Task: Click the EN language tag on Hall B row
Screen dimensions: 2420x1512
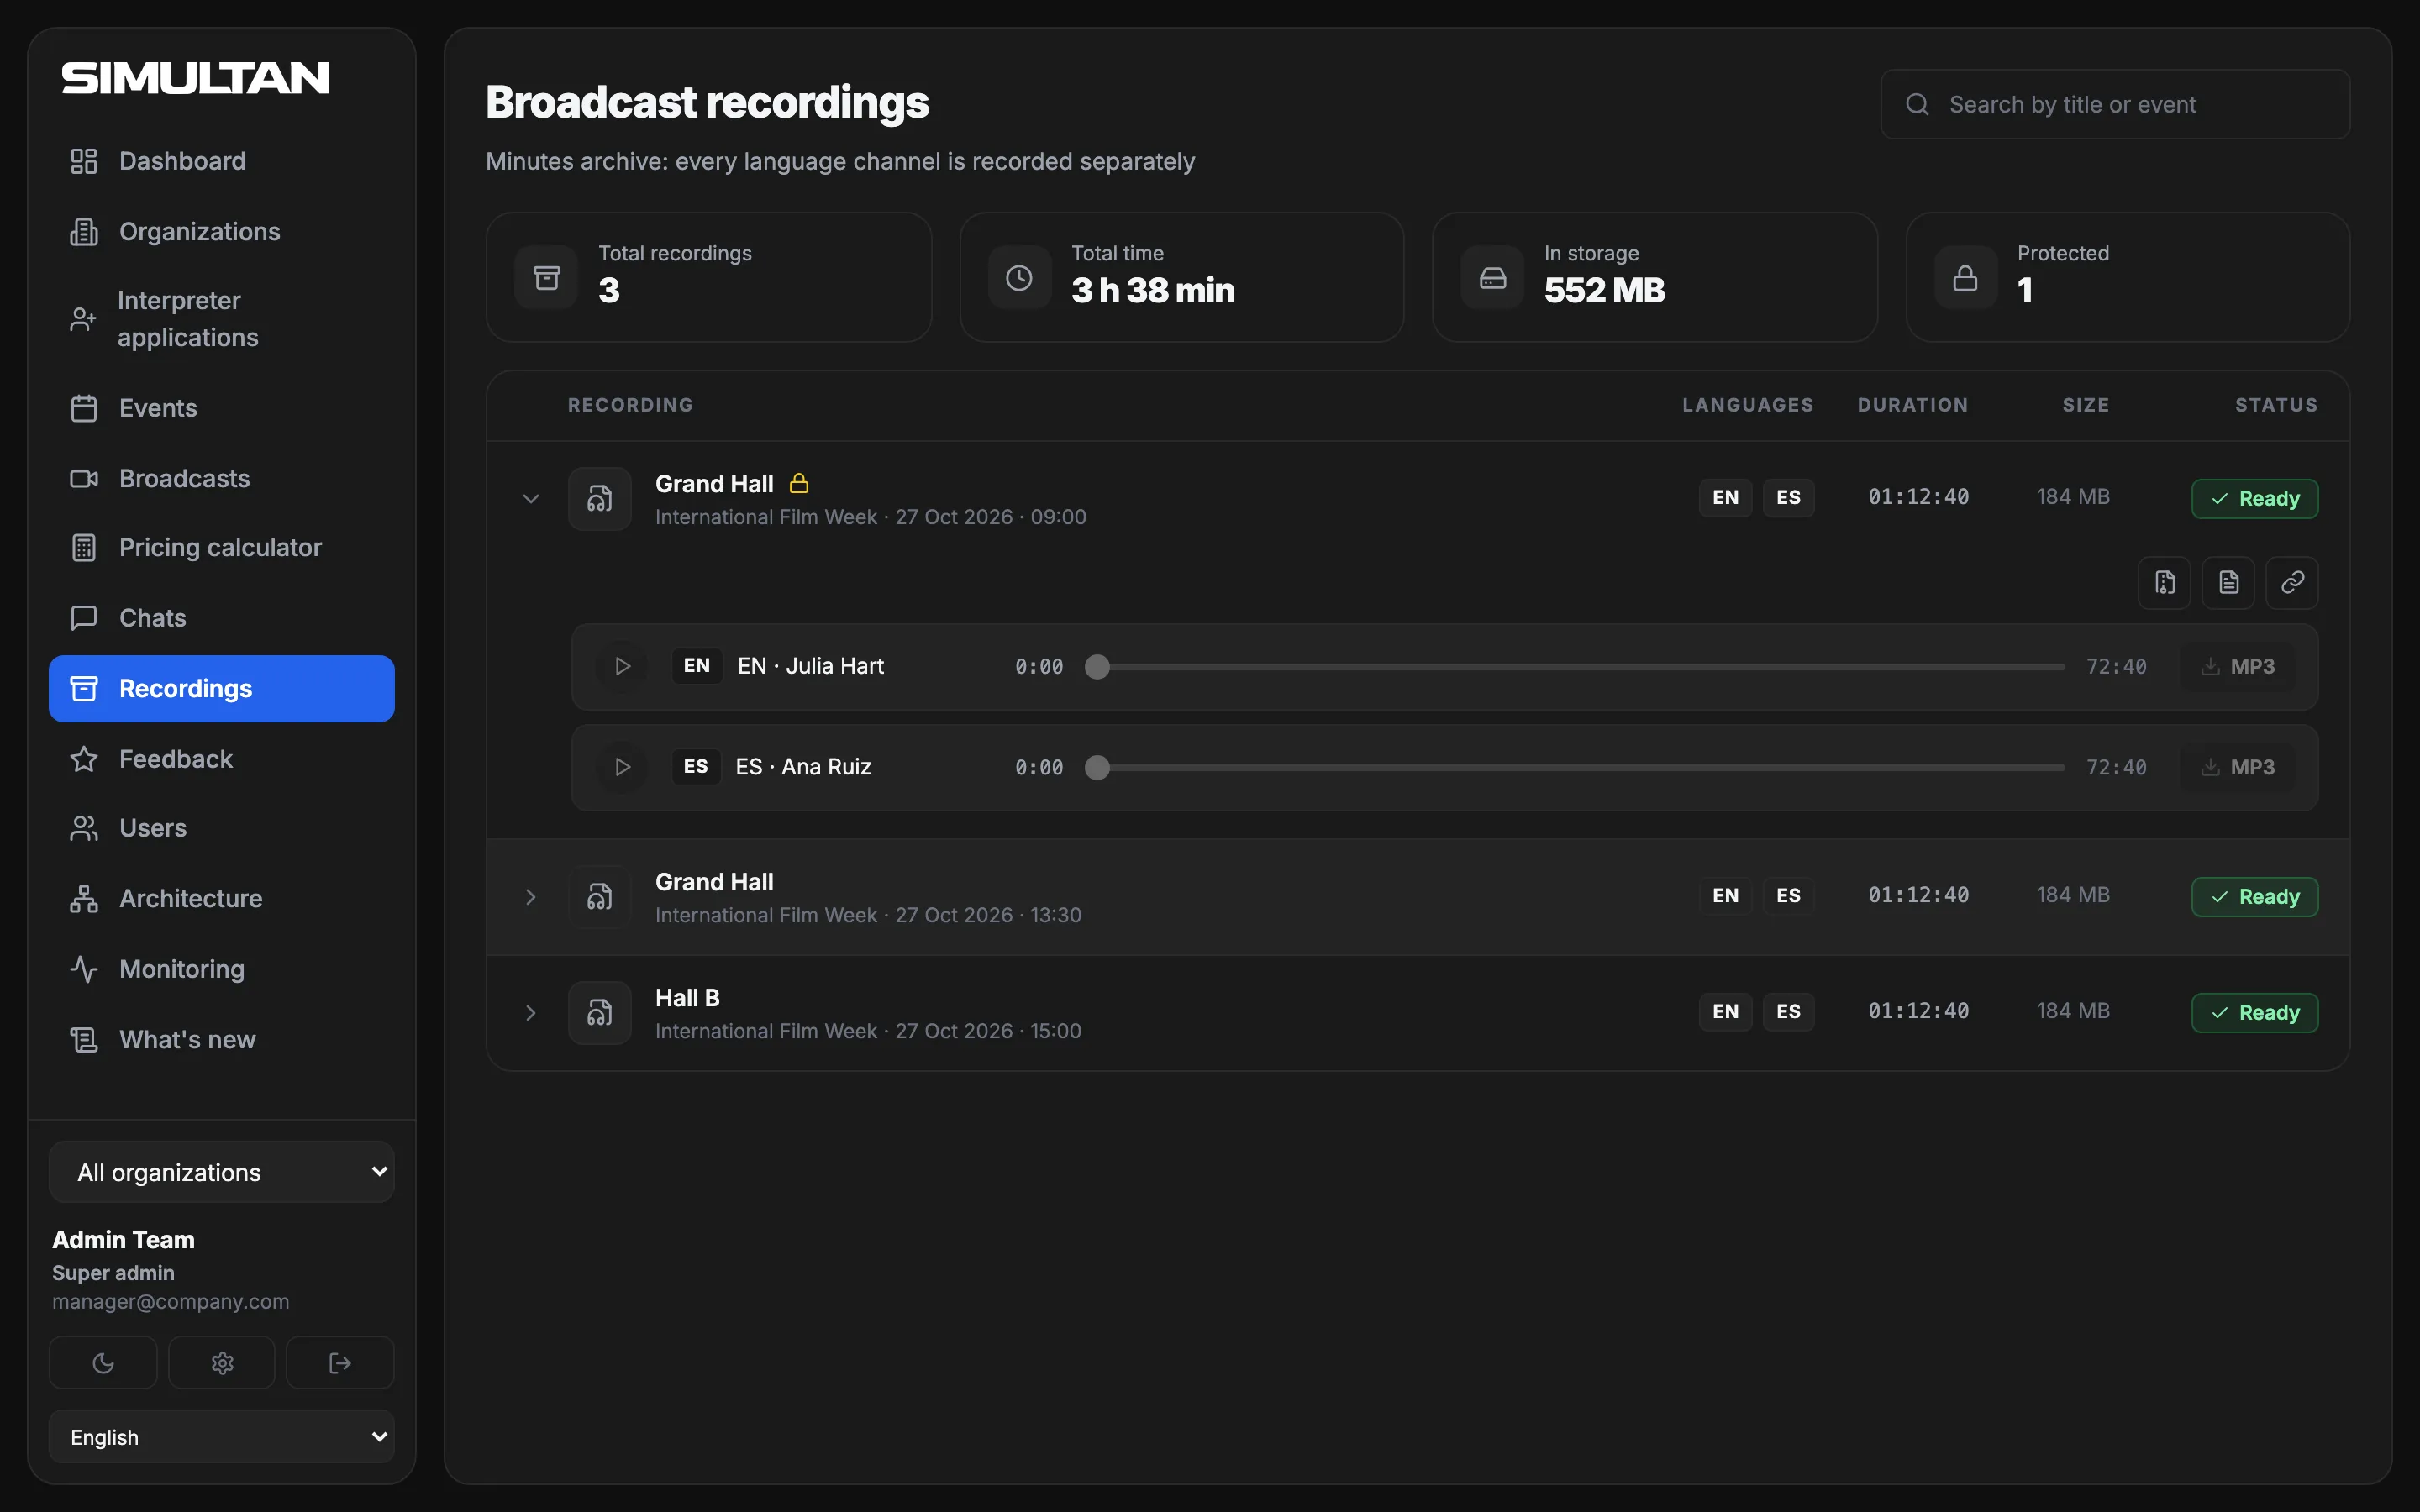Action: [x=1726, y=1011]
